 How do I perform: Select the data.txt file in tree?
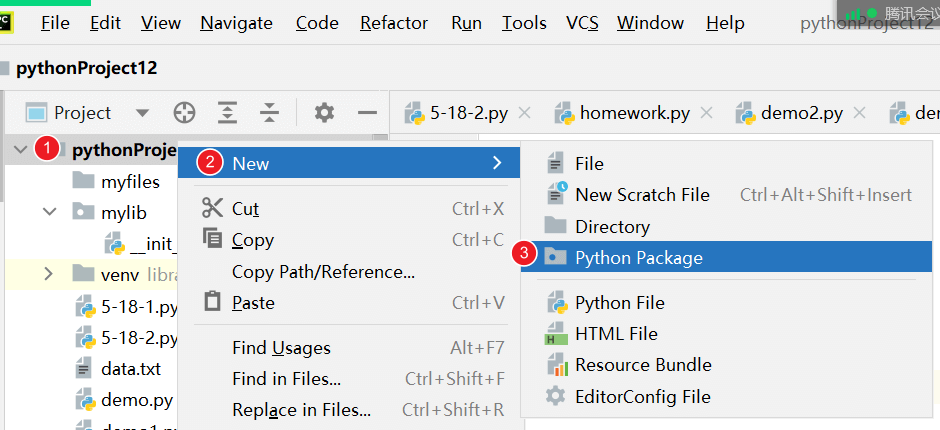[x=130, y=368]
